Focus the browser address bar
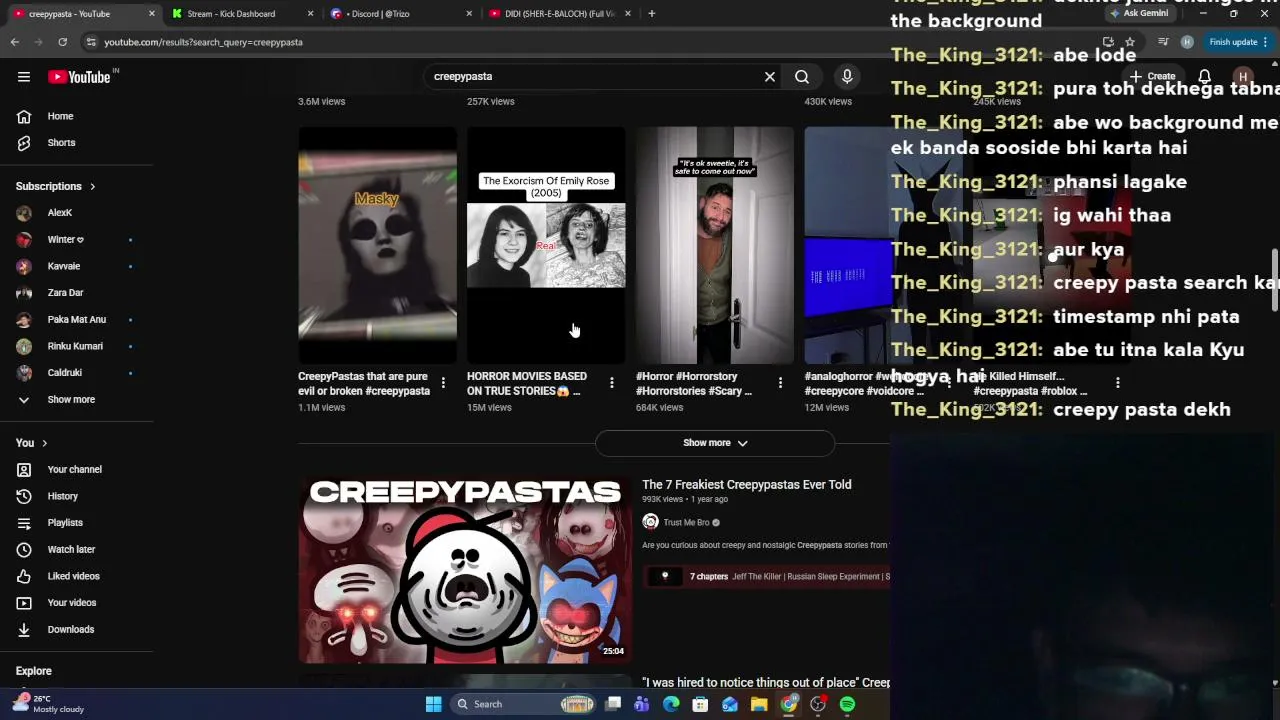Image resolution: width=1280 pixels, height=720 pixels. (590, 42)
